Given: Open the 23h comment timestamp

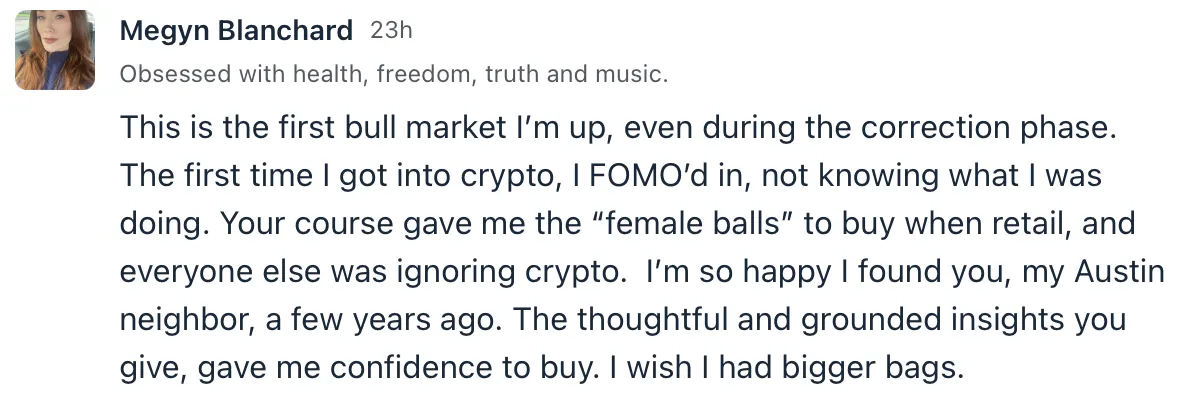Looking at the screenshot, I should pyautogui.click(x=391, y=31).
